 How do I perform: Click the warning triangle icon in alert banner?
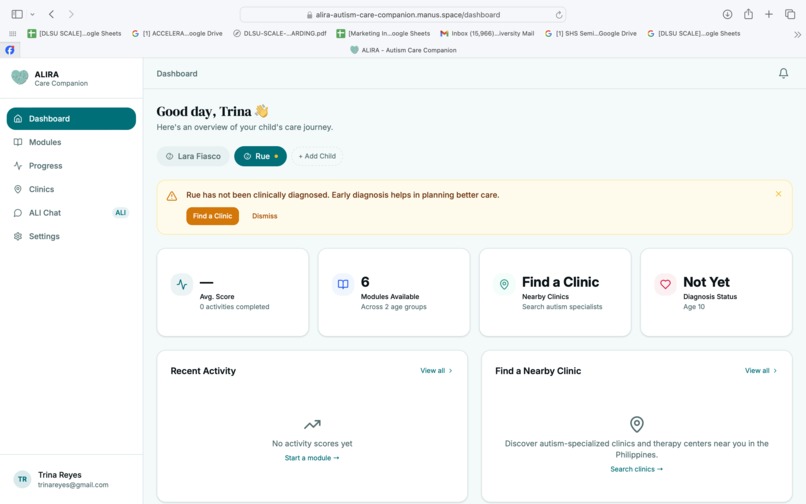172,196
